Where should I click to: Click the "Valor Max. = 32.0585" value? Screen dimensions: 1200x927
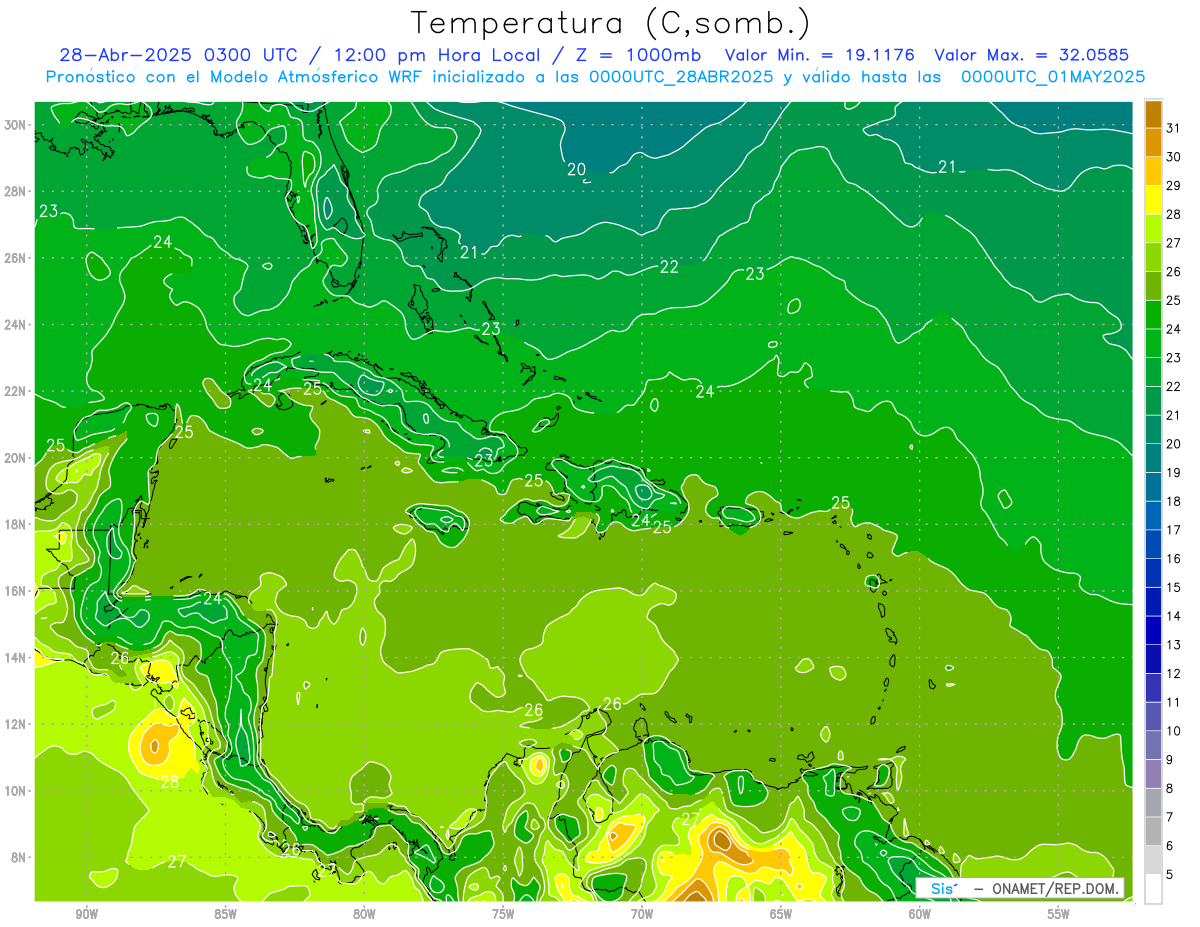[x=1032, y=55]
